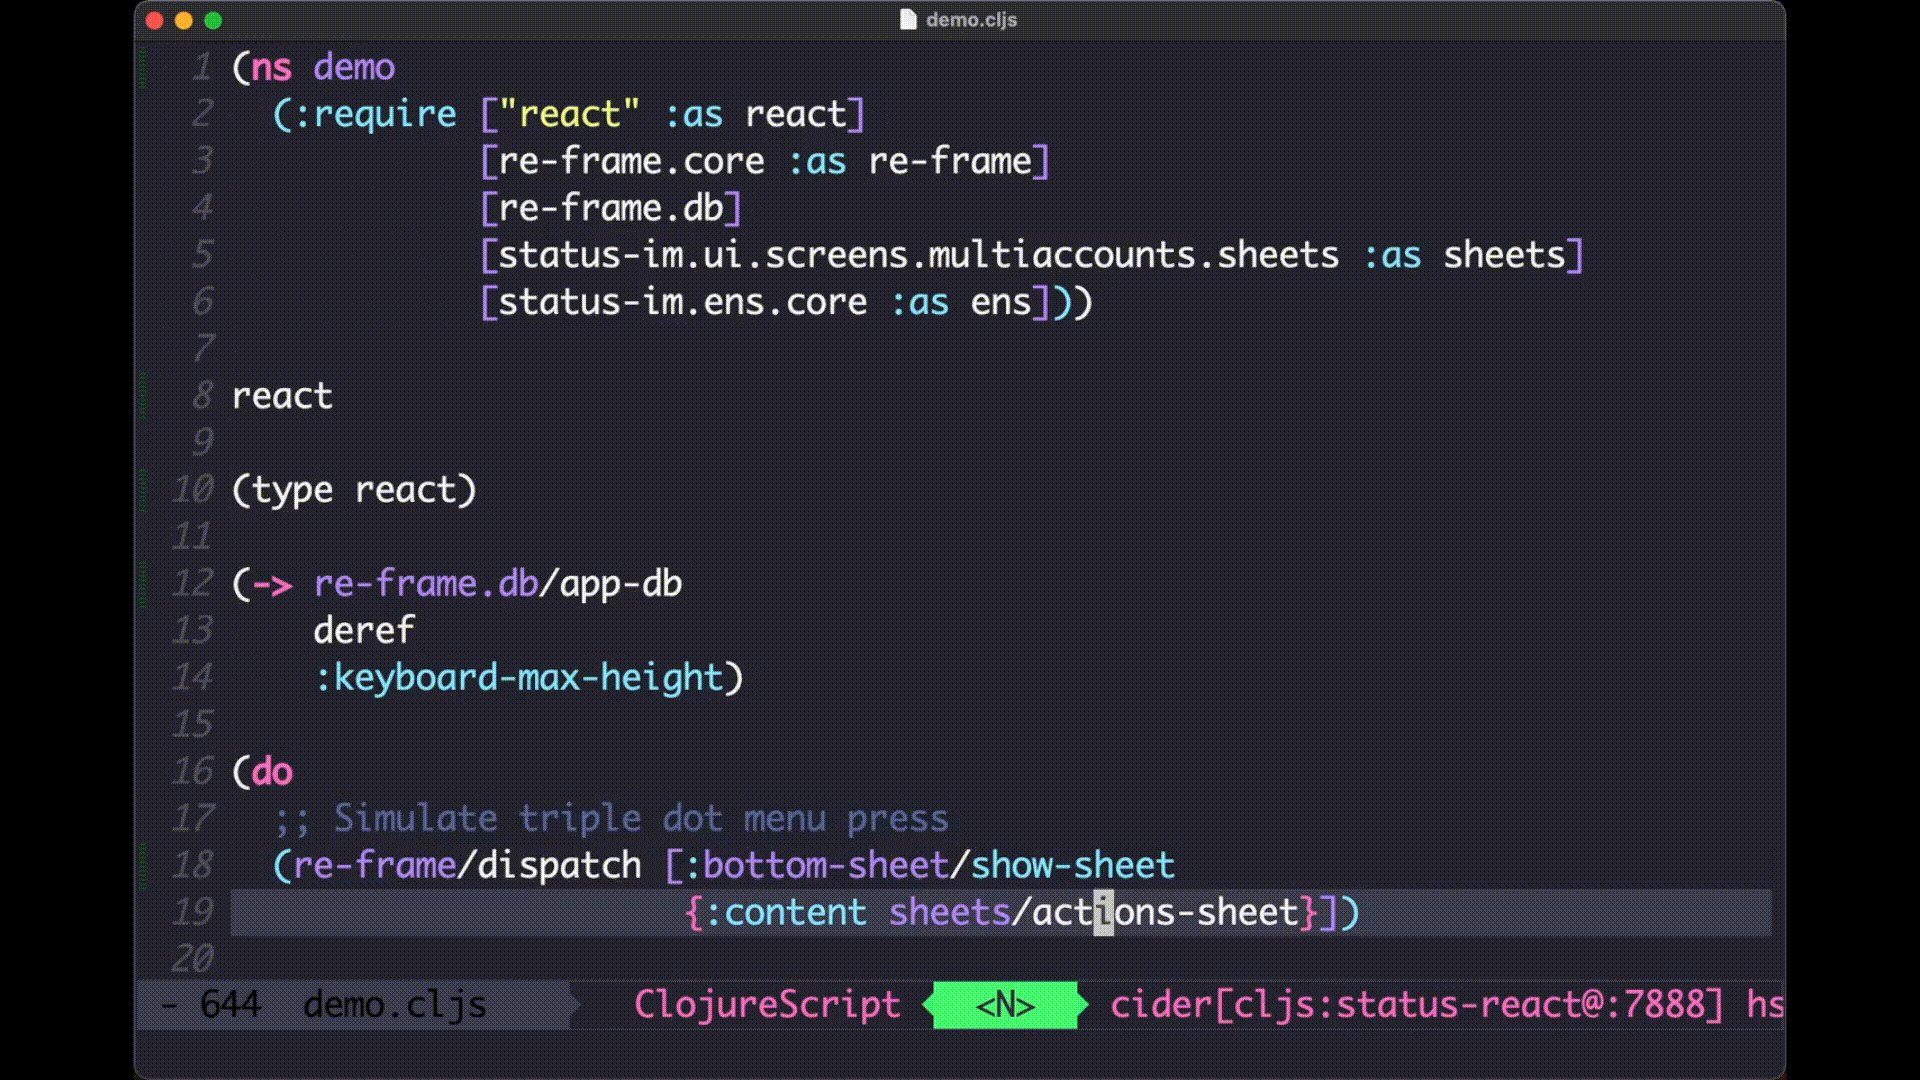Collapse the ns form opening paren on line 1
The height and width of the screenshot is (1080, 1920).
[x=240, y=66]
